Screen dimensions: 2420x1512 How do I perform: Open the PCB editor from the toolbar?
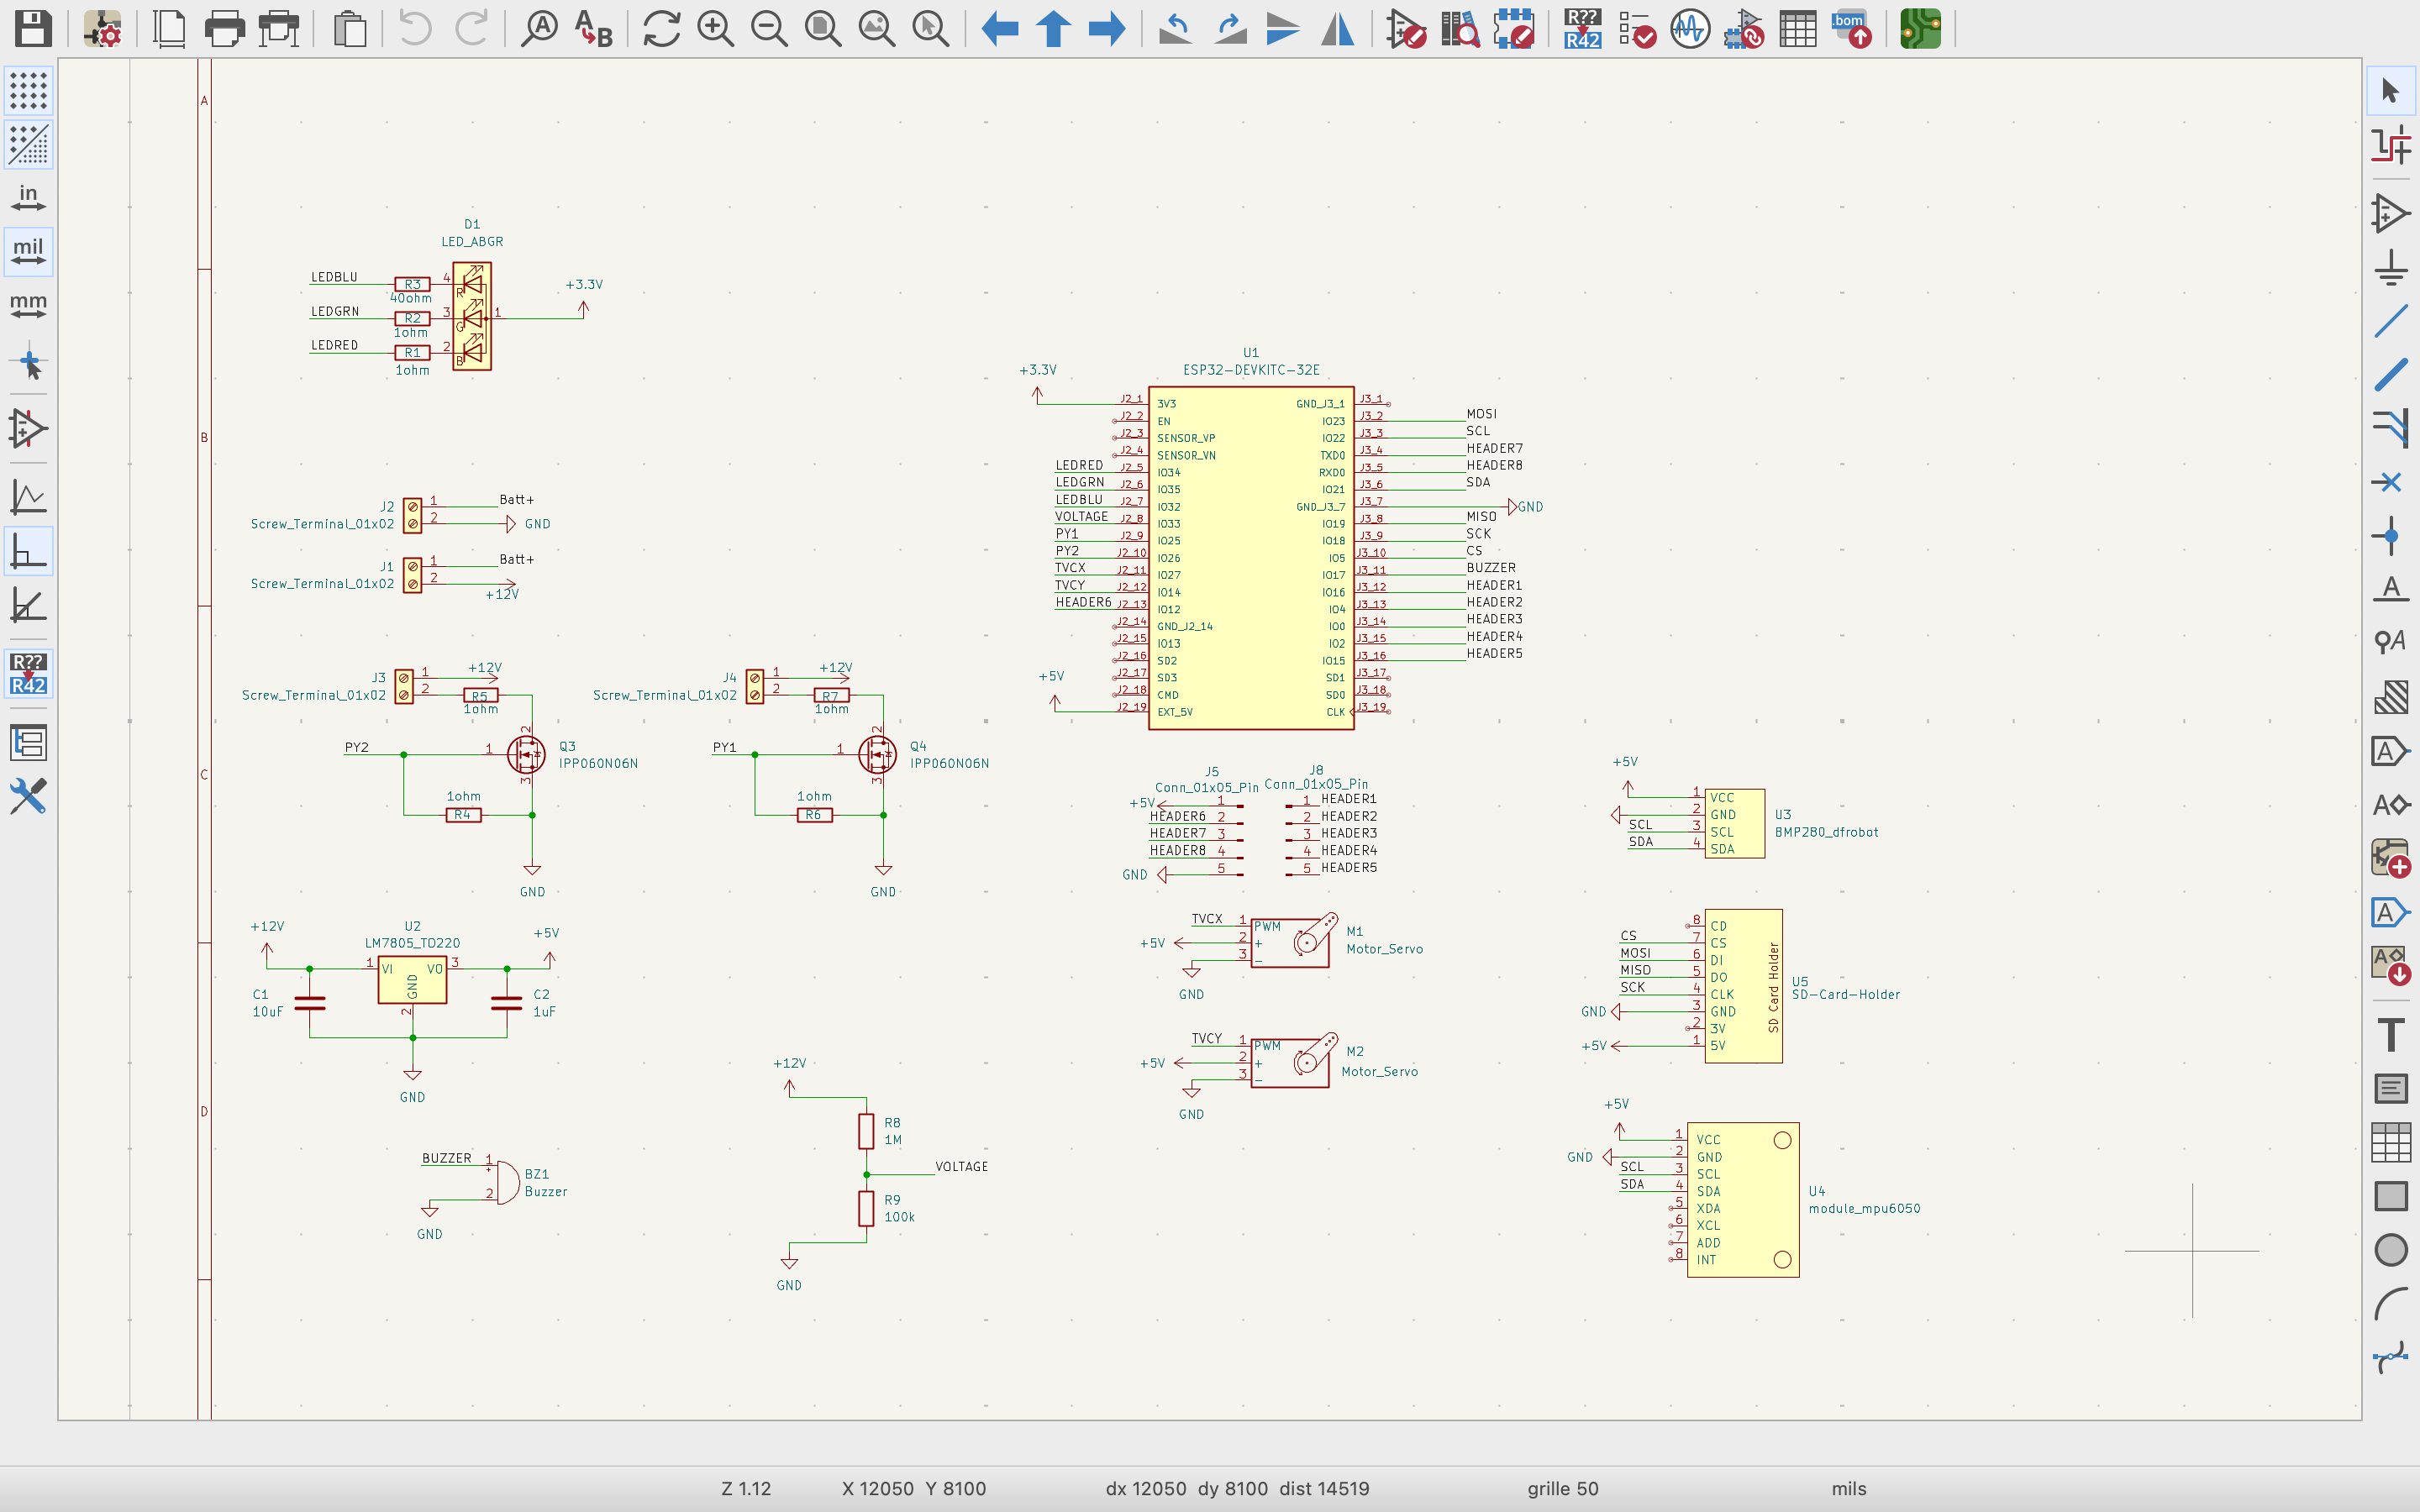(1919, 29)
